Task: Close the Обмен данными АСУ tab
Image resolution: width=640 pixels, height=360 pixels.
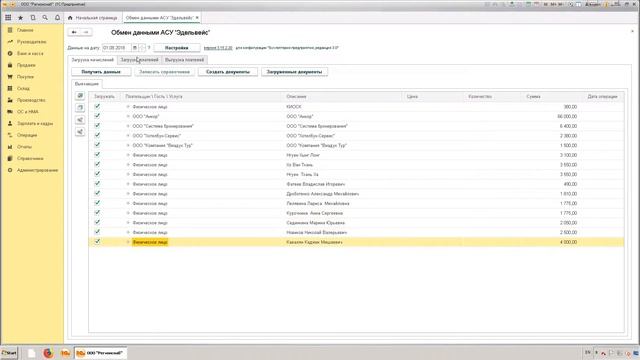Action: [x=197, y=18]
